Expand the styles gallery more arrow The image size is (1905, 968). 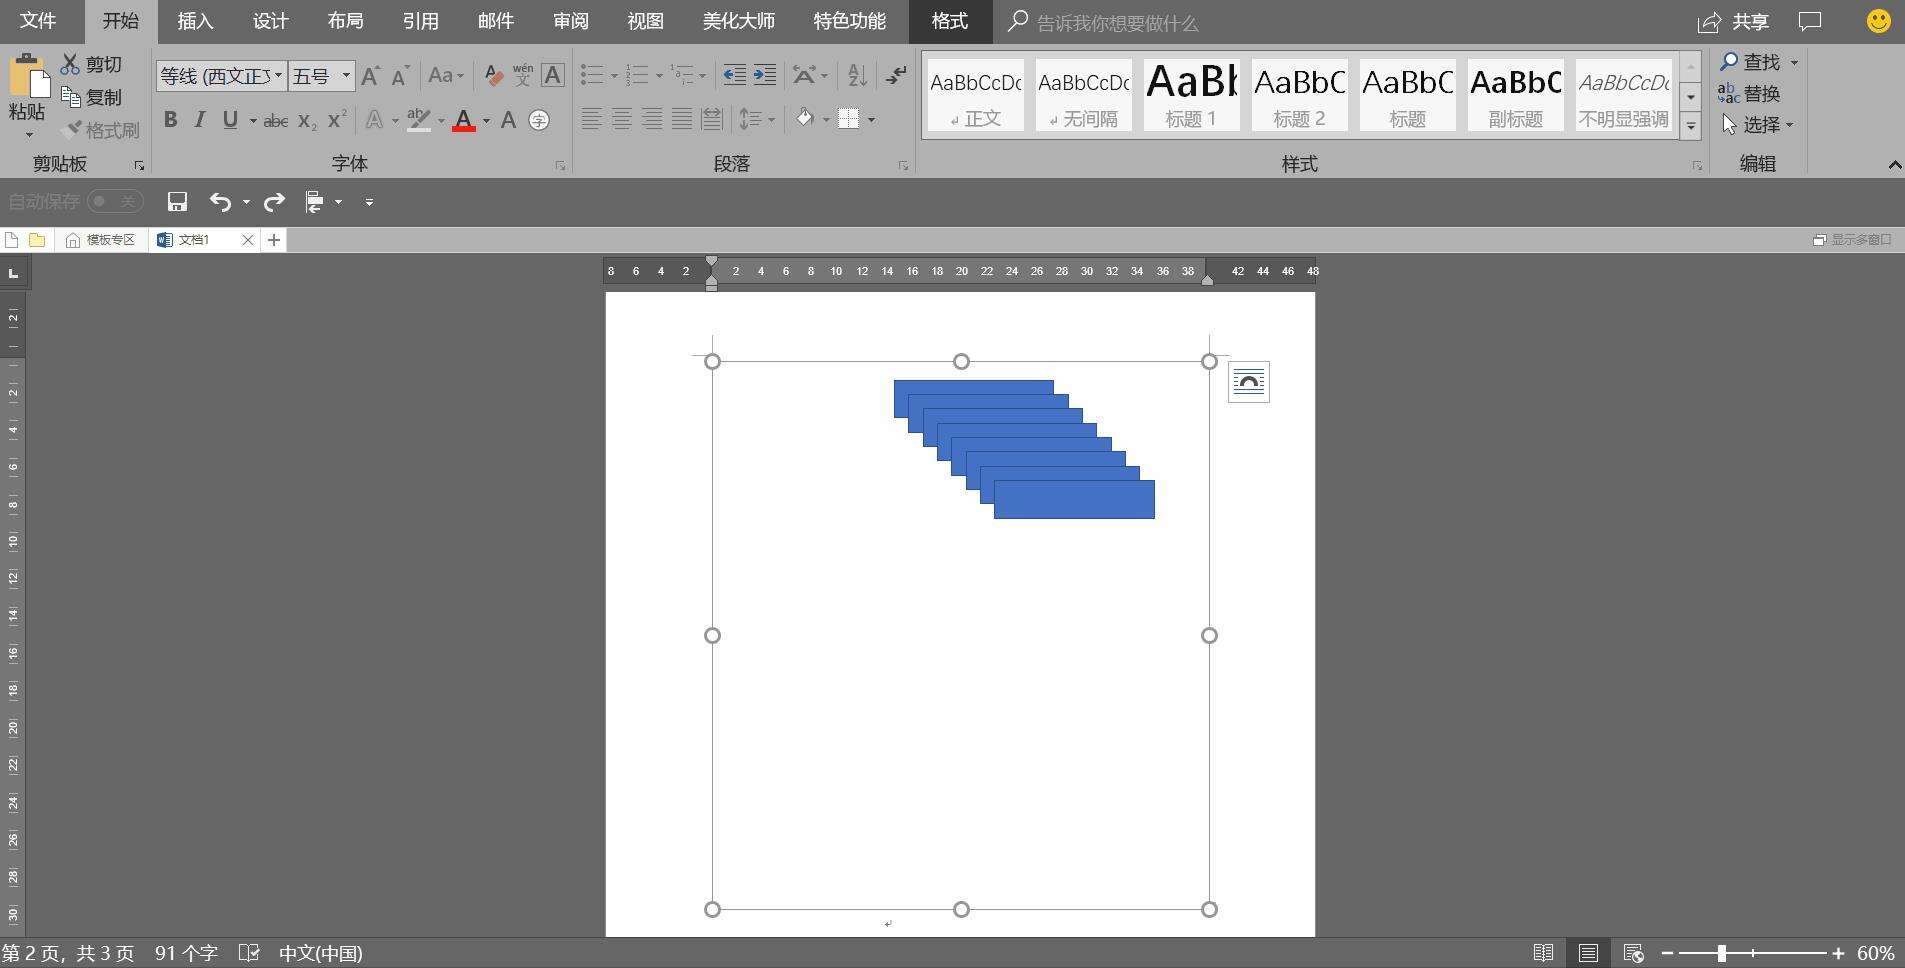pos(1690,126)
